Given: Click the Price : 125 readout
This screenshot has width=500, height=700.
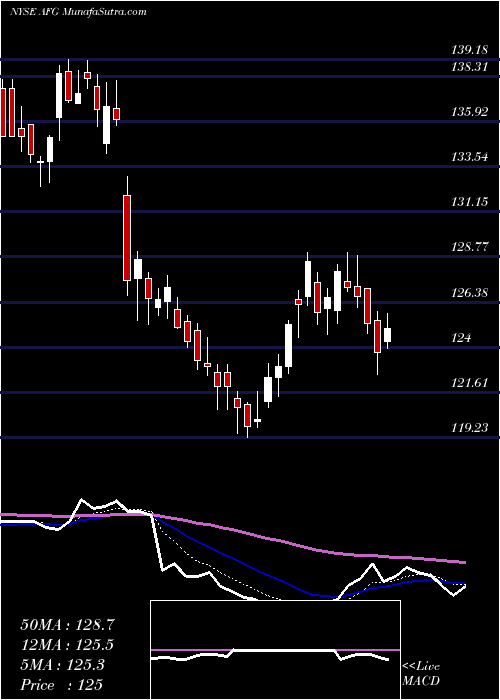Looking at the screenshot, I should click(61, 685).
